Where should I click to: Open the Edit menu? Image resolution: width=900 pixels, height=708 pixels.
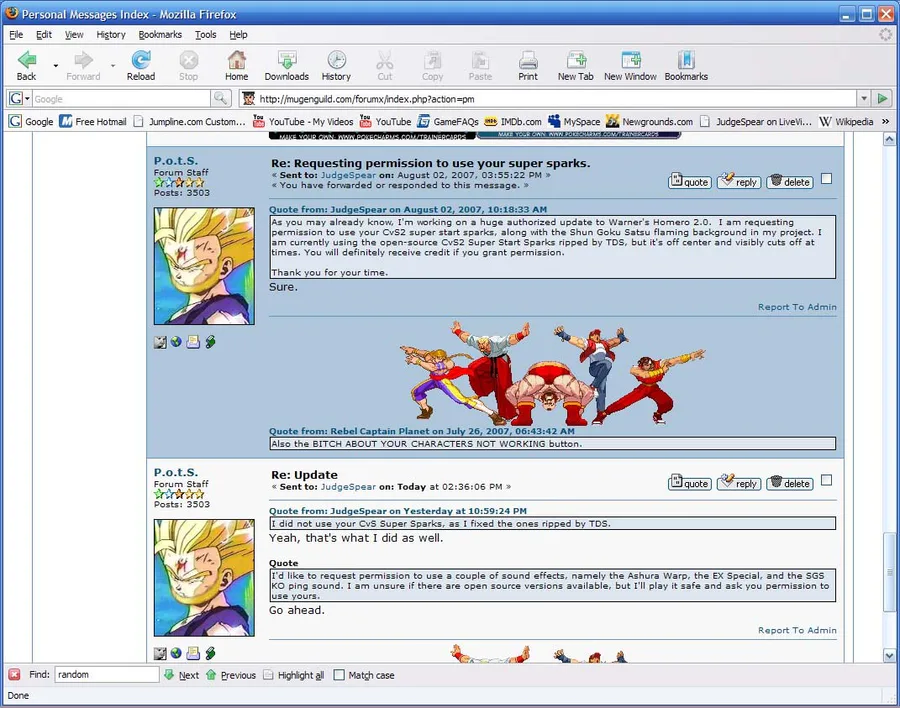point(44,34)
